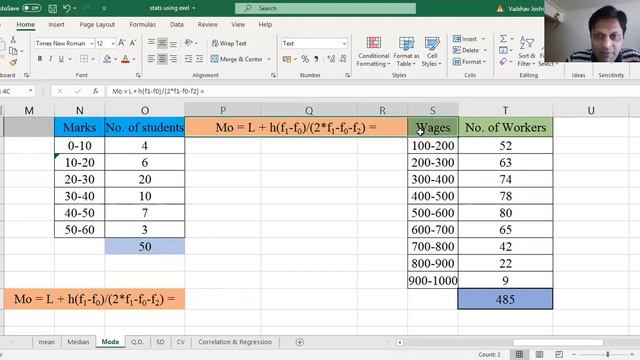Open Conditional Formatting menu
Viewport: 640px width, 360px height.
(373, 52)
